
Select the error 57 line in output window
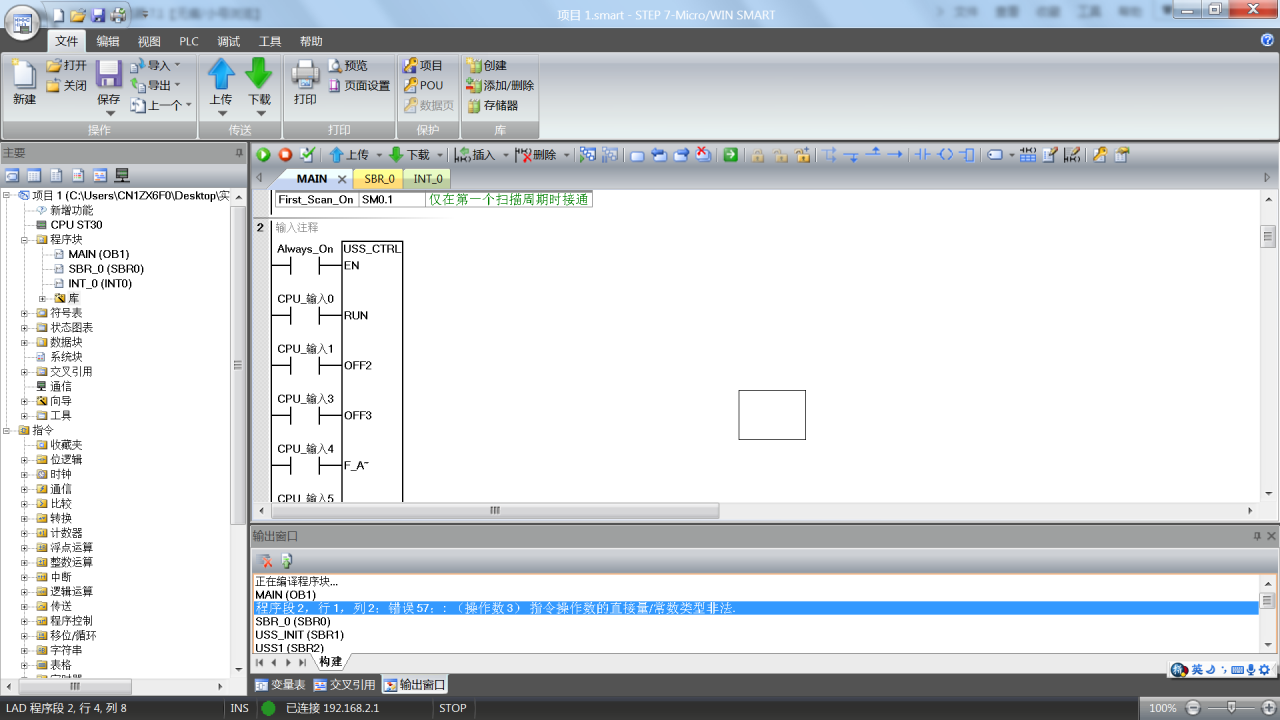pos(755,608)
